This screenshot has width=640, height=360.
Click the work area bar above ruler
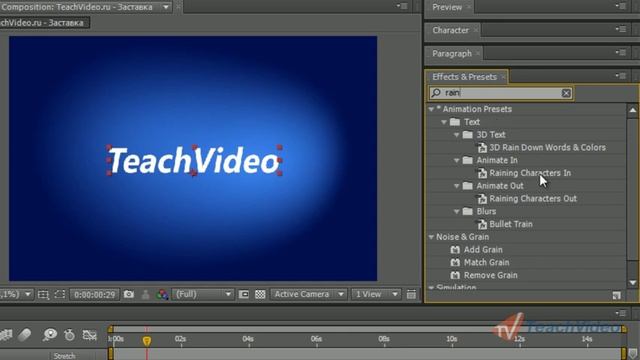coord(367,329)
